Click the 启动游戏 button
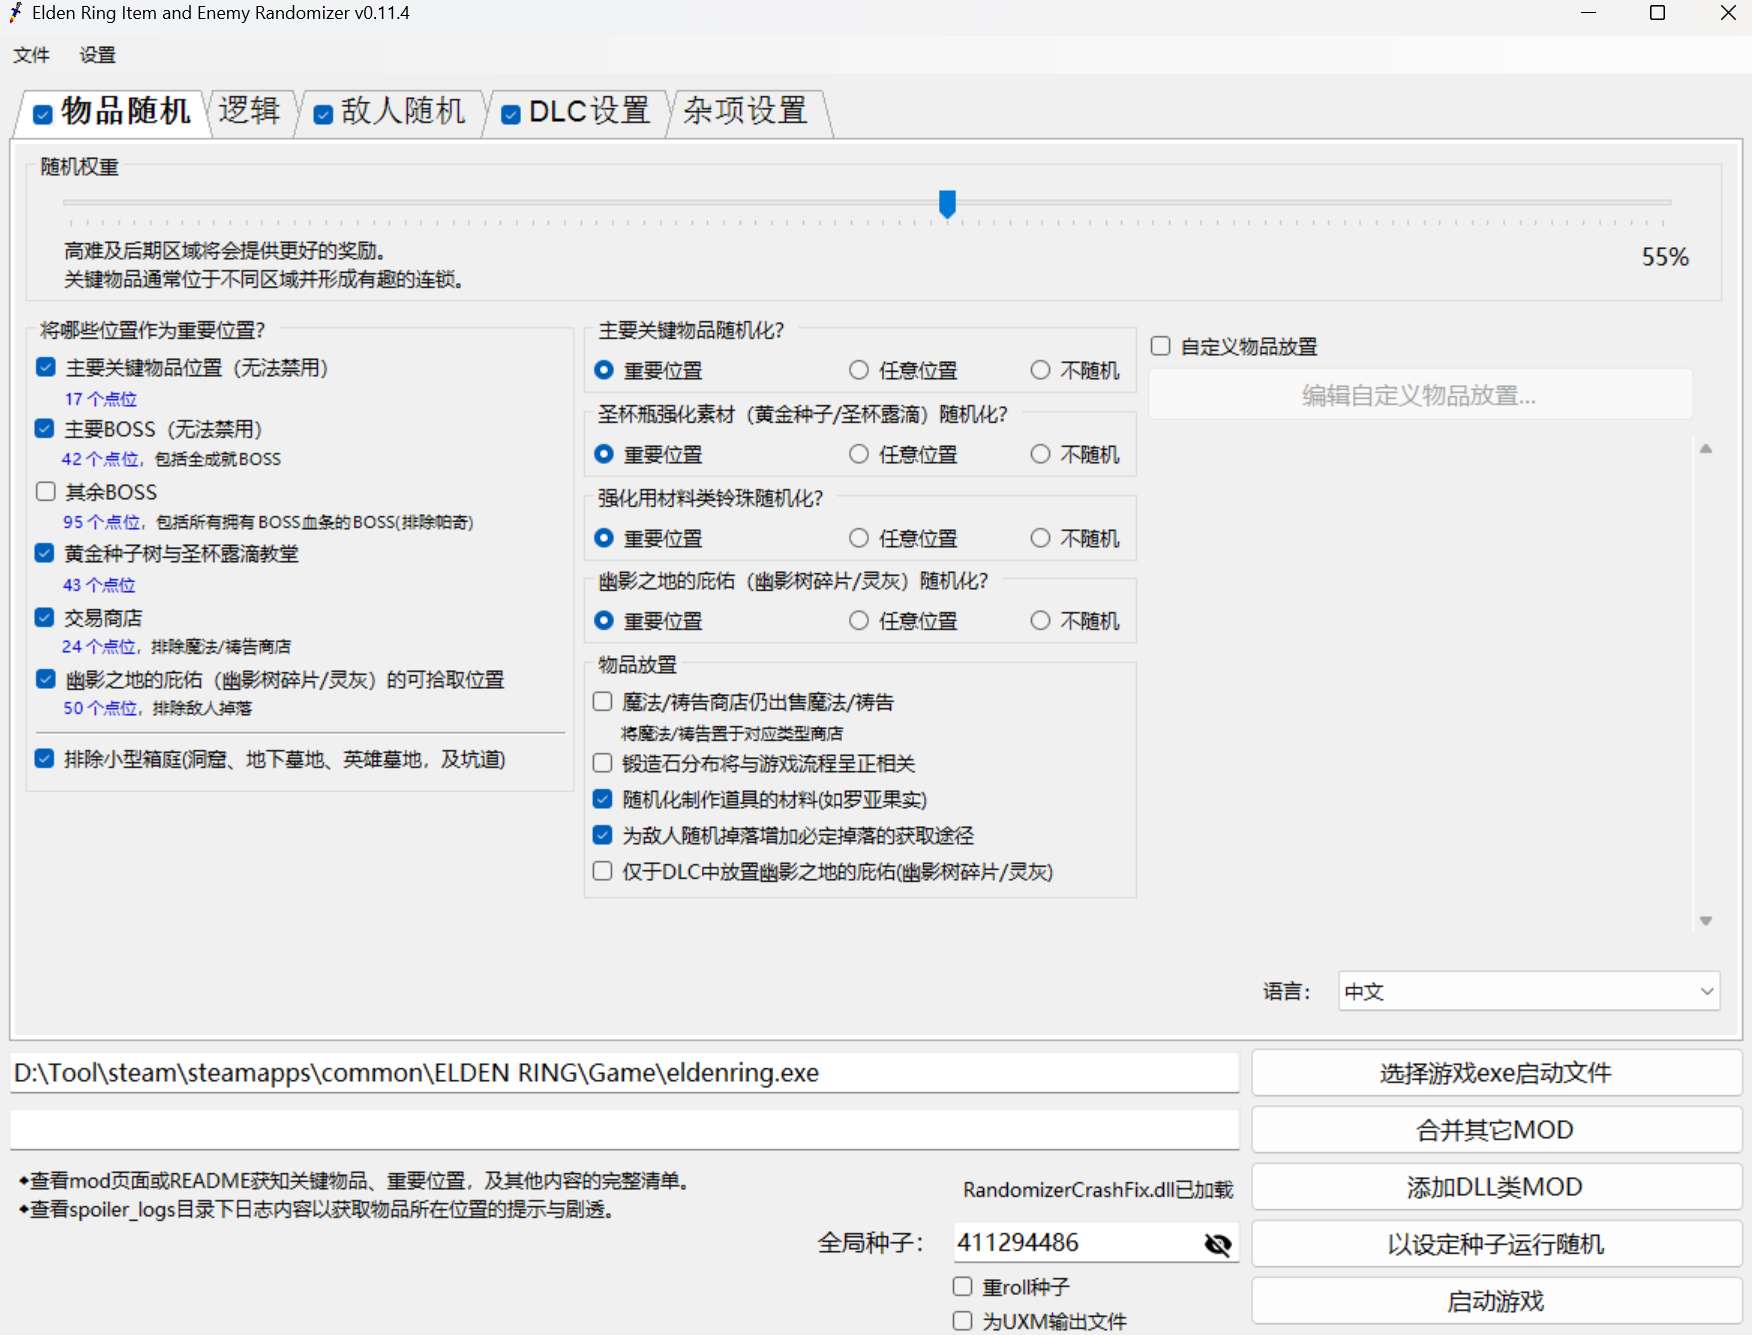This screenshot has width=1752, height=1335. click(1494, 1301)
